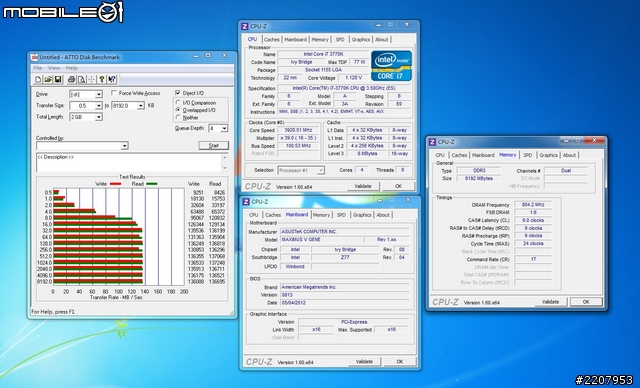Click the status bar text For Help, press F1

[53, 312]
